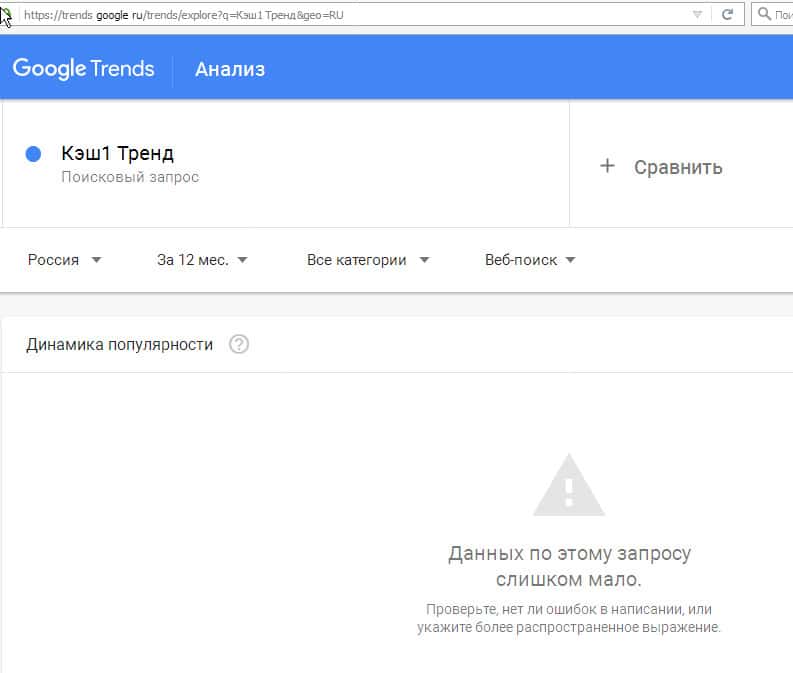Viewport: 793px width, 673px height.
Task: Click the plus icon beside Сравнить
Action: coord(607,166)
